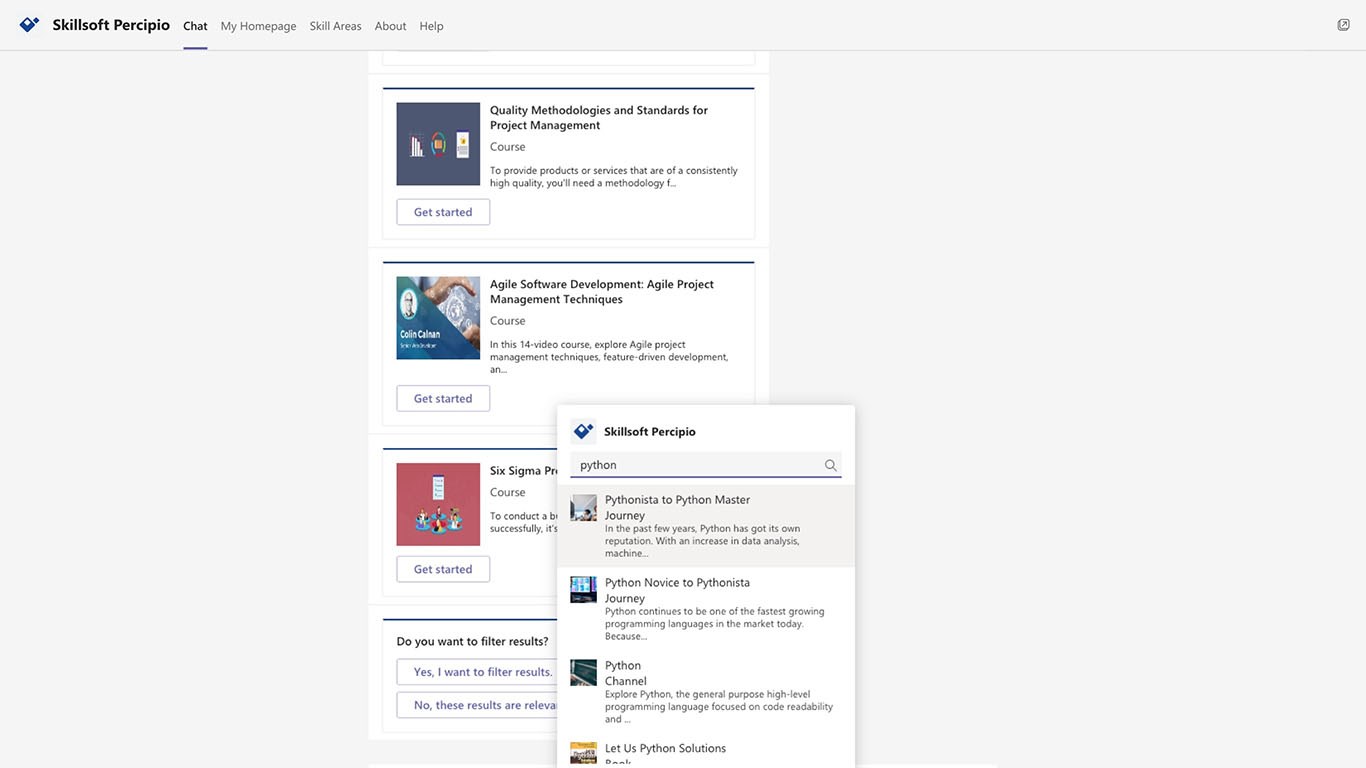This screenshot has height=768, width=1366.
Task: Open the pop-out icon at top right
Action: coord(1343,25)
